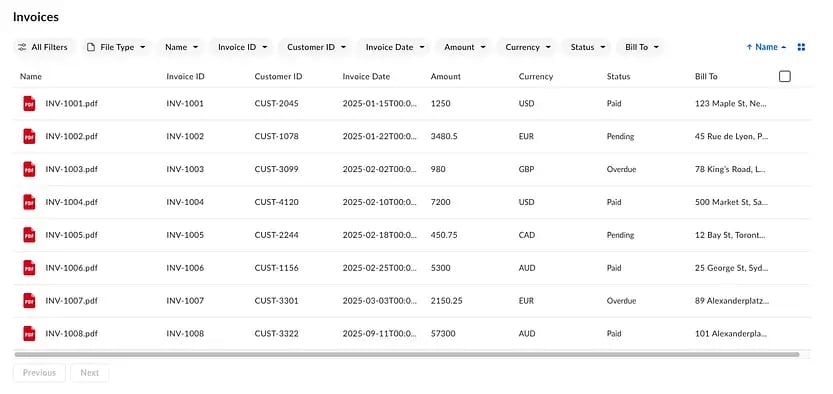This screenshot has width=833, height=394.
Task: Switch to grid view icon
Action: pos(802,47)
